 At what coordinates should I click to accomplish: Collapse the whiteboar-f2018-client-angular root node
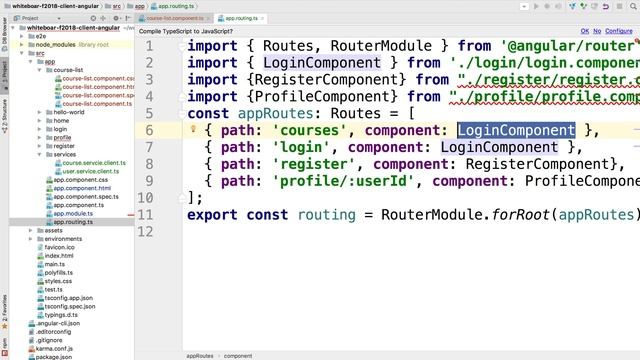(x=13, y=28)
